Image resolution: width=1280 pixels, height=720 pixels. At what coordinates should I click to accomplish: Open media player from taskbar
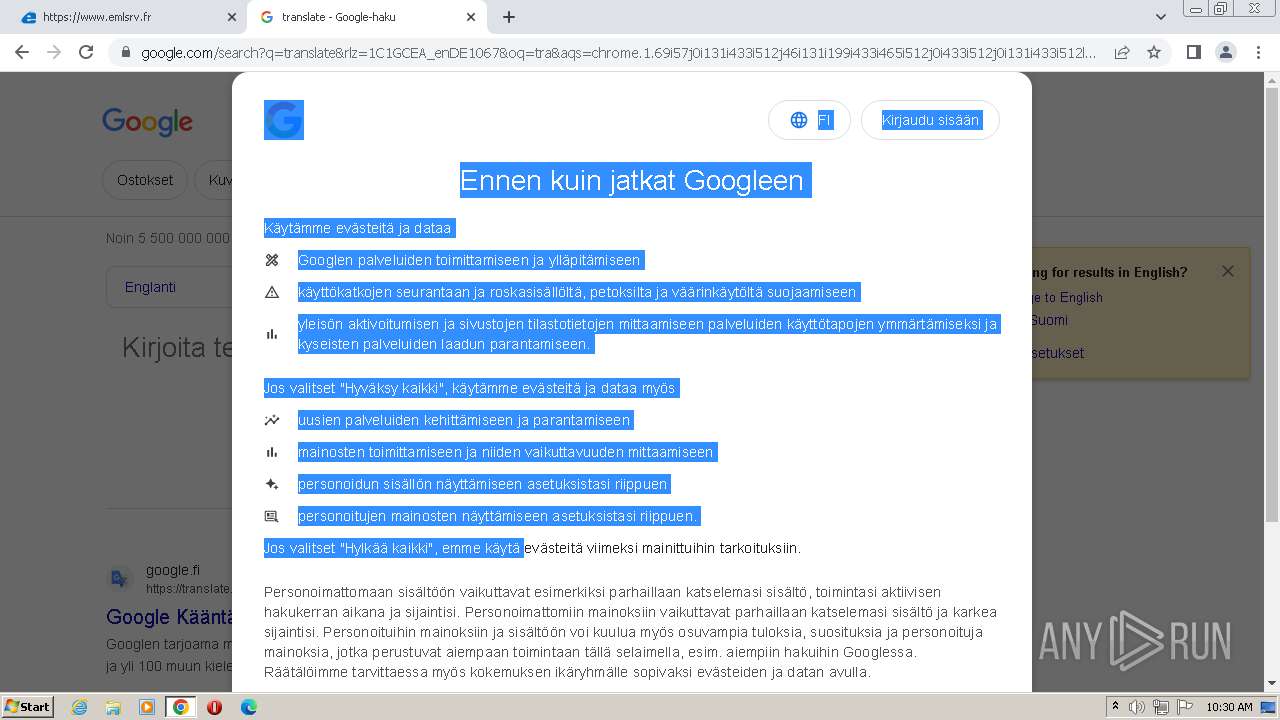coord(147,707)
